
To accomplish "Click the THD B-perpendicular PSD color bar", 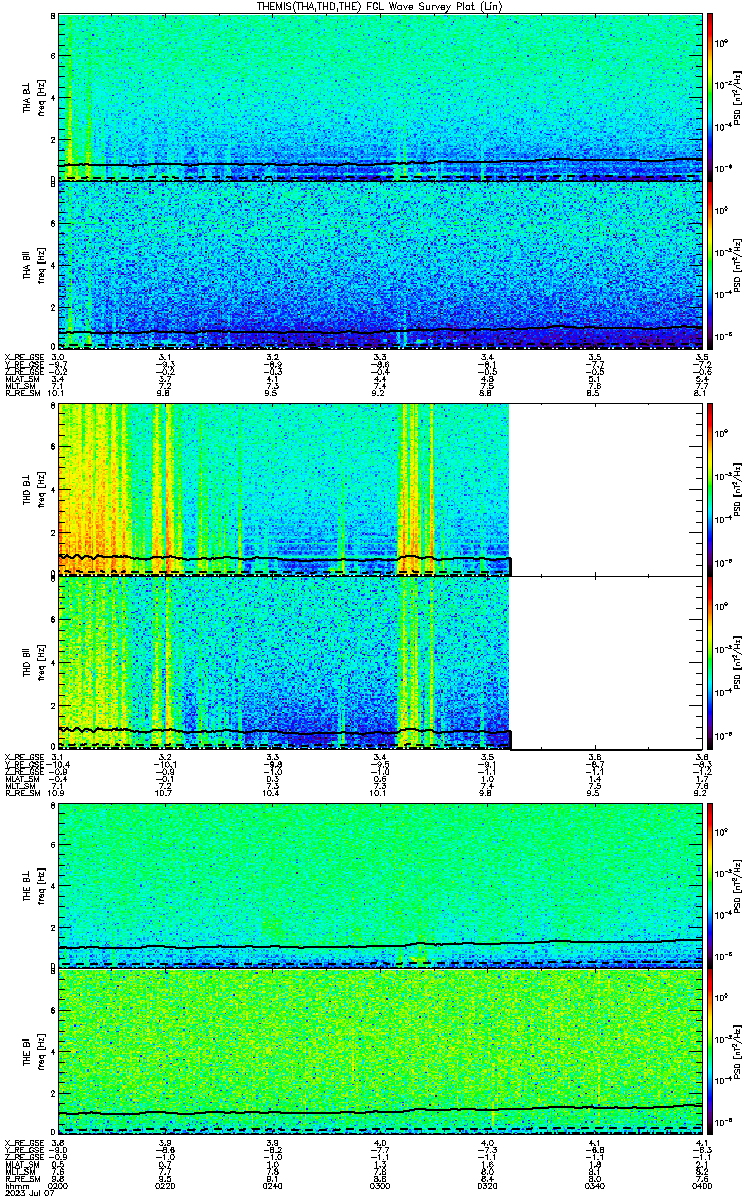I will pyautogui.click(x=710, y=489).
